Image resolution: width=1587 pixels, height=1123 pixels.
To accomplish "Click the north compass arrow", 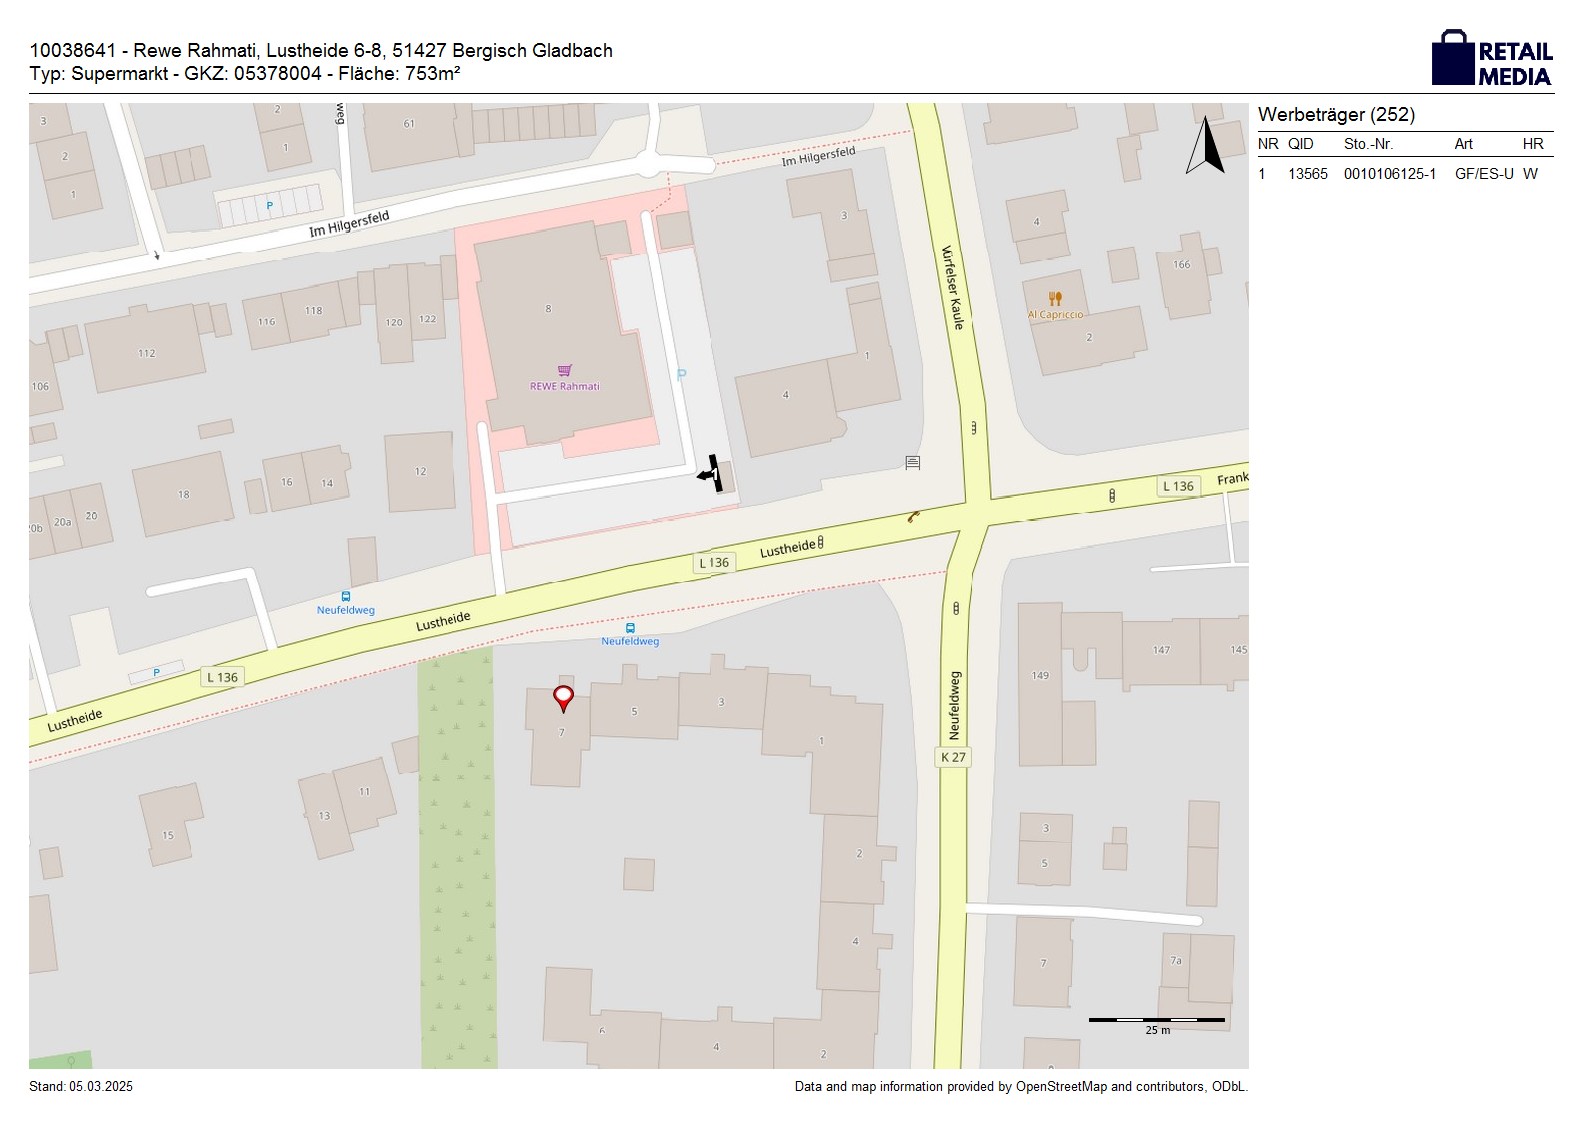I will pyautogui.click(x=1205, y=146).
